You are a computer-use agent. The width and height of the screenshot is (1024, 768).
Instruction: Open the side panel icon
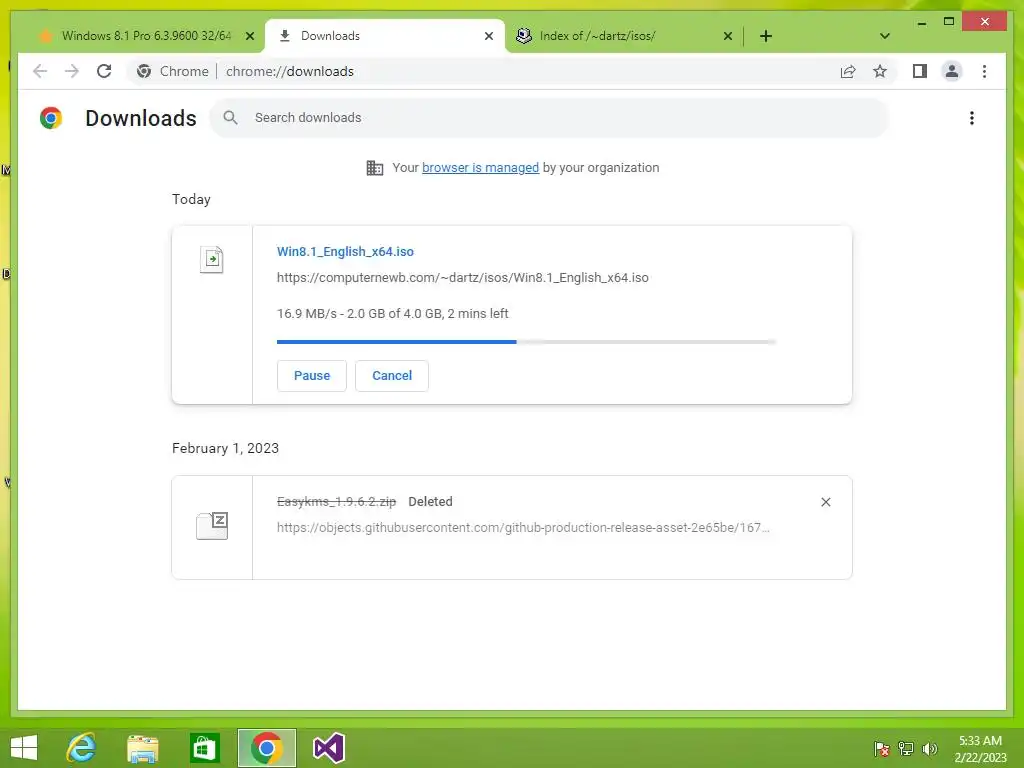[x=920, y=71]
